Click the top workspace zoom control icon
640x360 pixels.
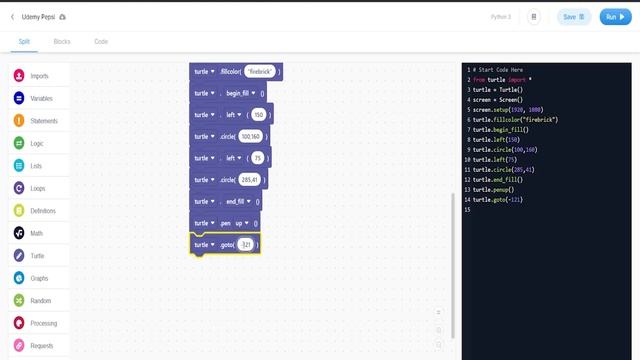coord(438,312)
